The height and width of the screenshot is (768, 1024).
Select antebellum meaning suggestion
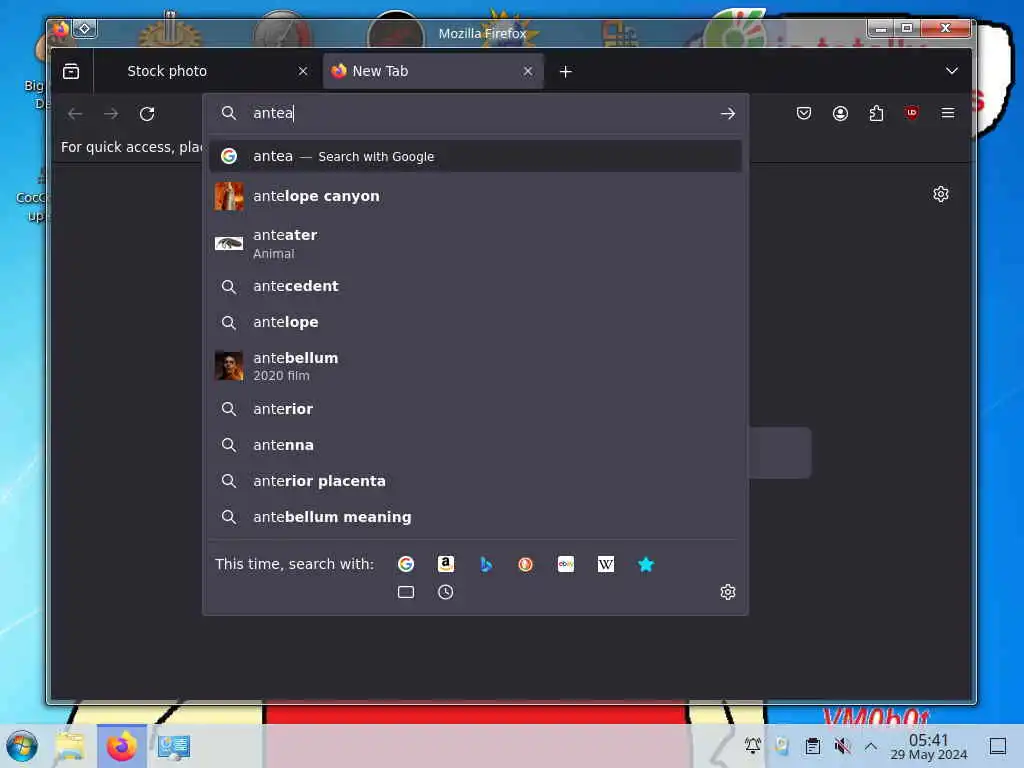[475, 517]
